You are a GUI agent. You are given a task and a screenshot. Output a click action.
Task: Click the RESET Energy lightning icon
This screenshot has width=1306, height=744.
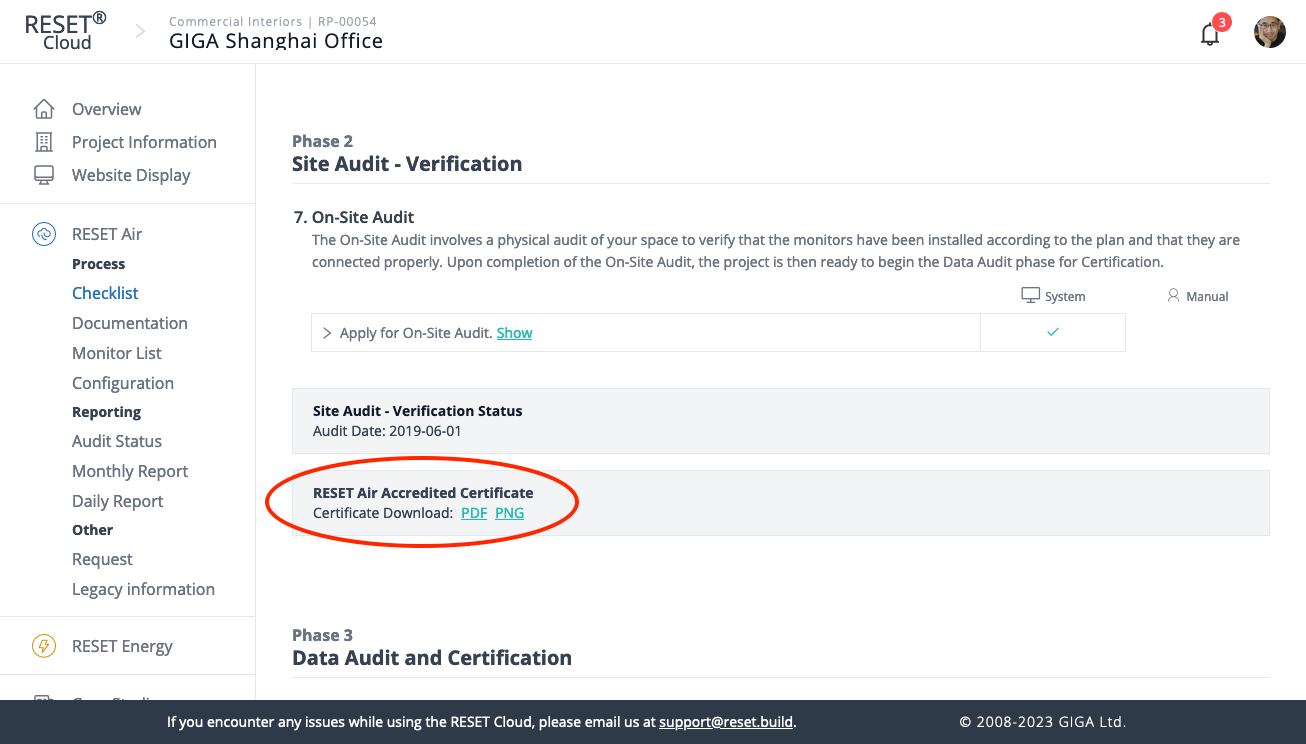[44, 646]
